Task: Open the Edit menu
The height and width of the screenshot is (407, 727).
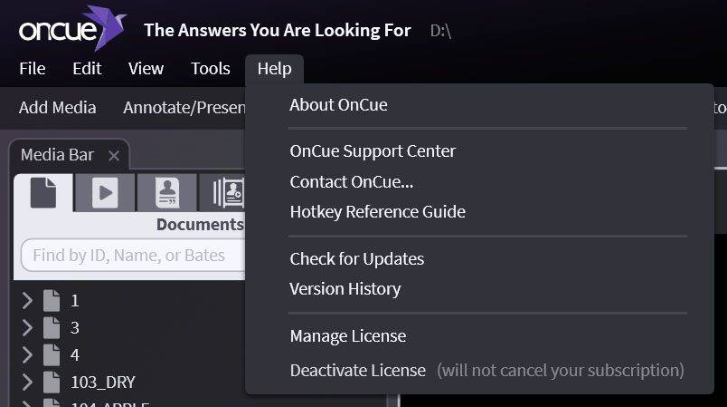Action: pos(87,69)
